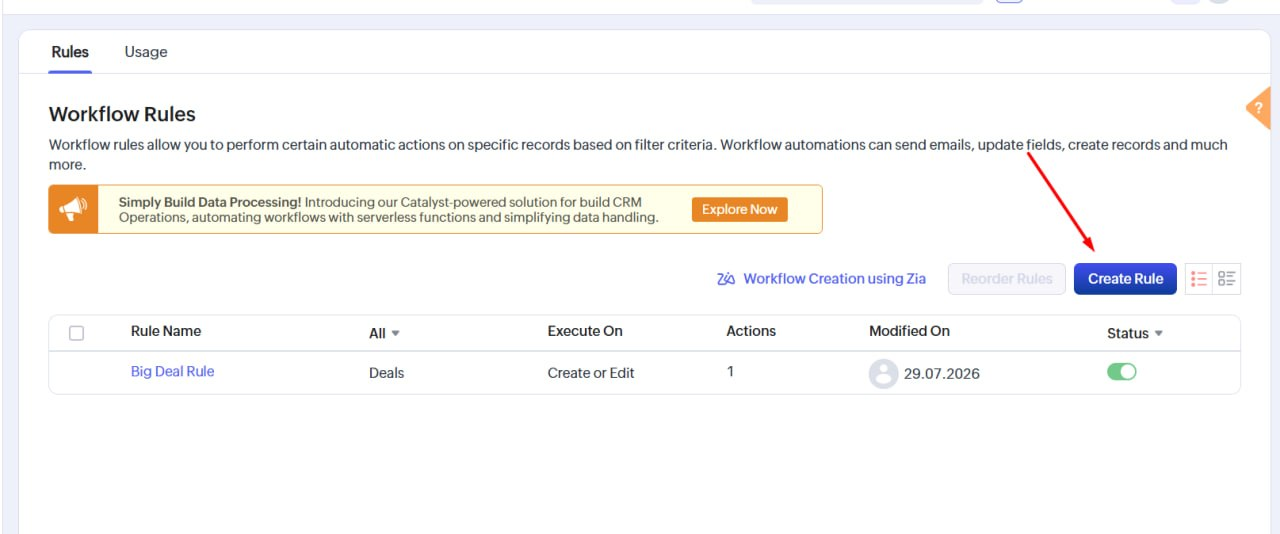The image size is (1280, 534).
Task: Click the Modified On column header
Action: [909, 331]
